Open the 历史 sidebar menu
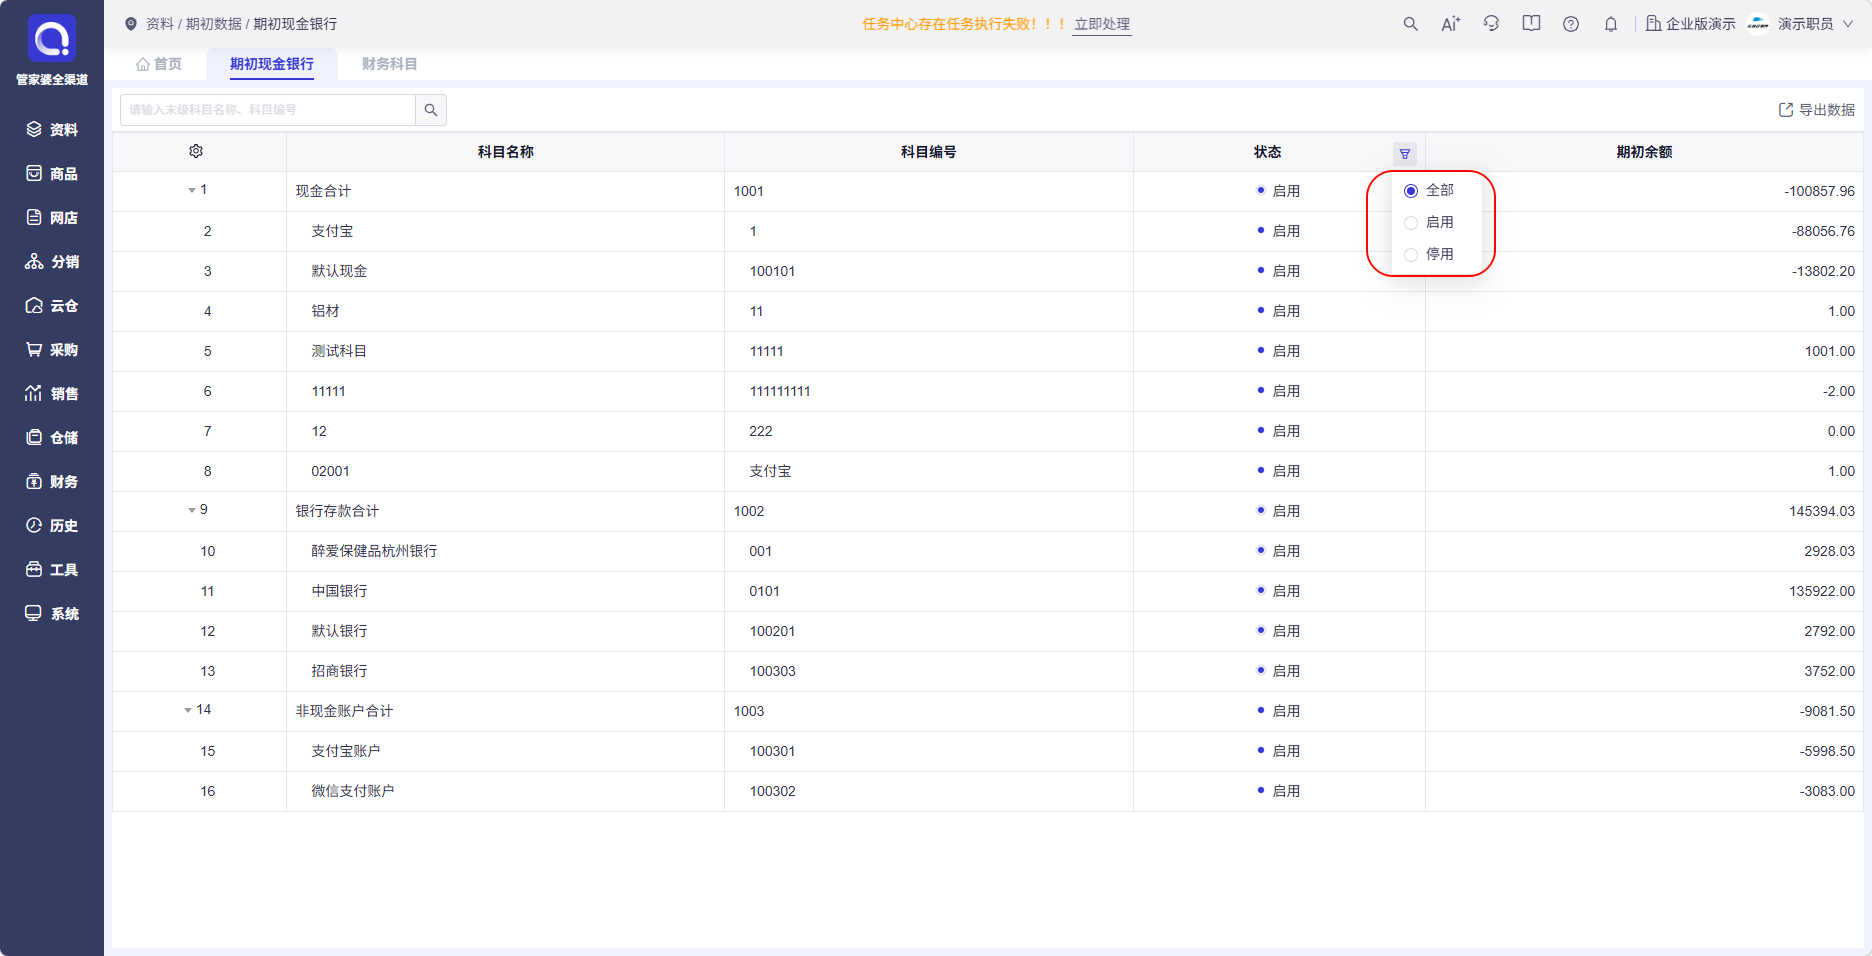Image resolution: width=1872 pixels, height=956 pixels. tap(52, 526)
